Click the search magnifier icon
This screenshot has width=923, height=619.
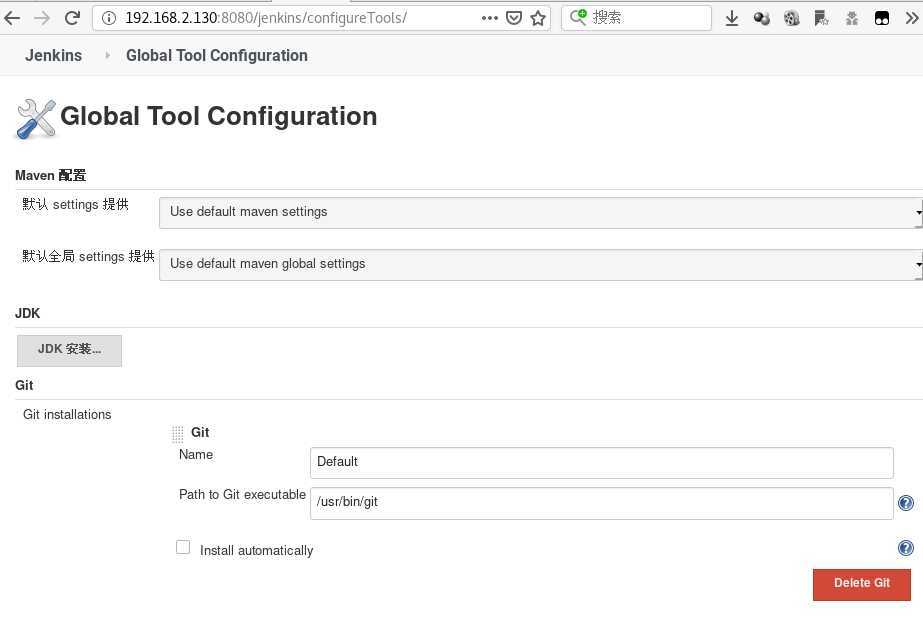[x=578, y=17]
